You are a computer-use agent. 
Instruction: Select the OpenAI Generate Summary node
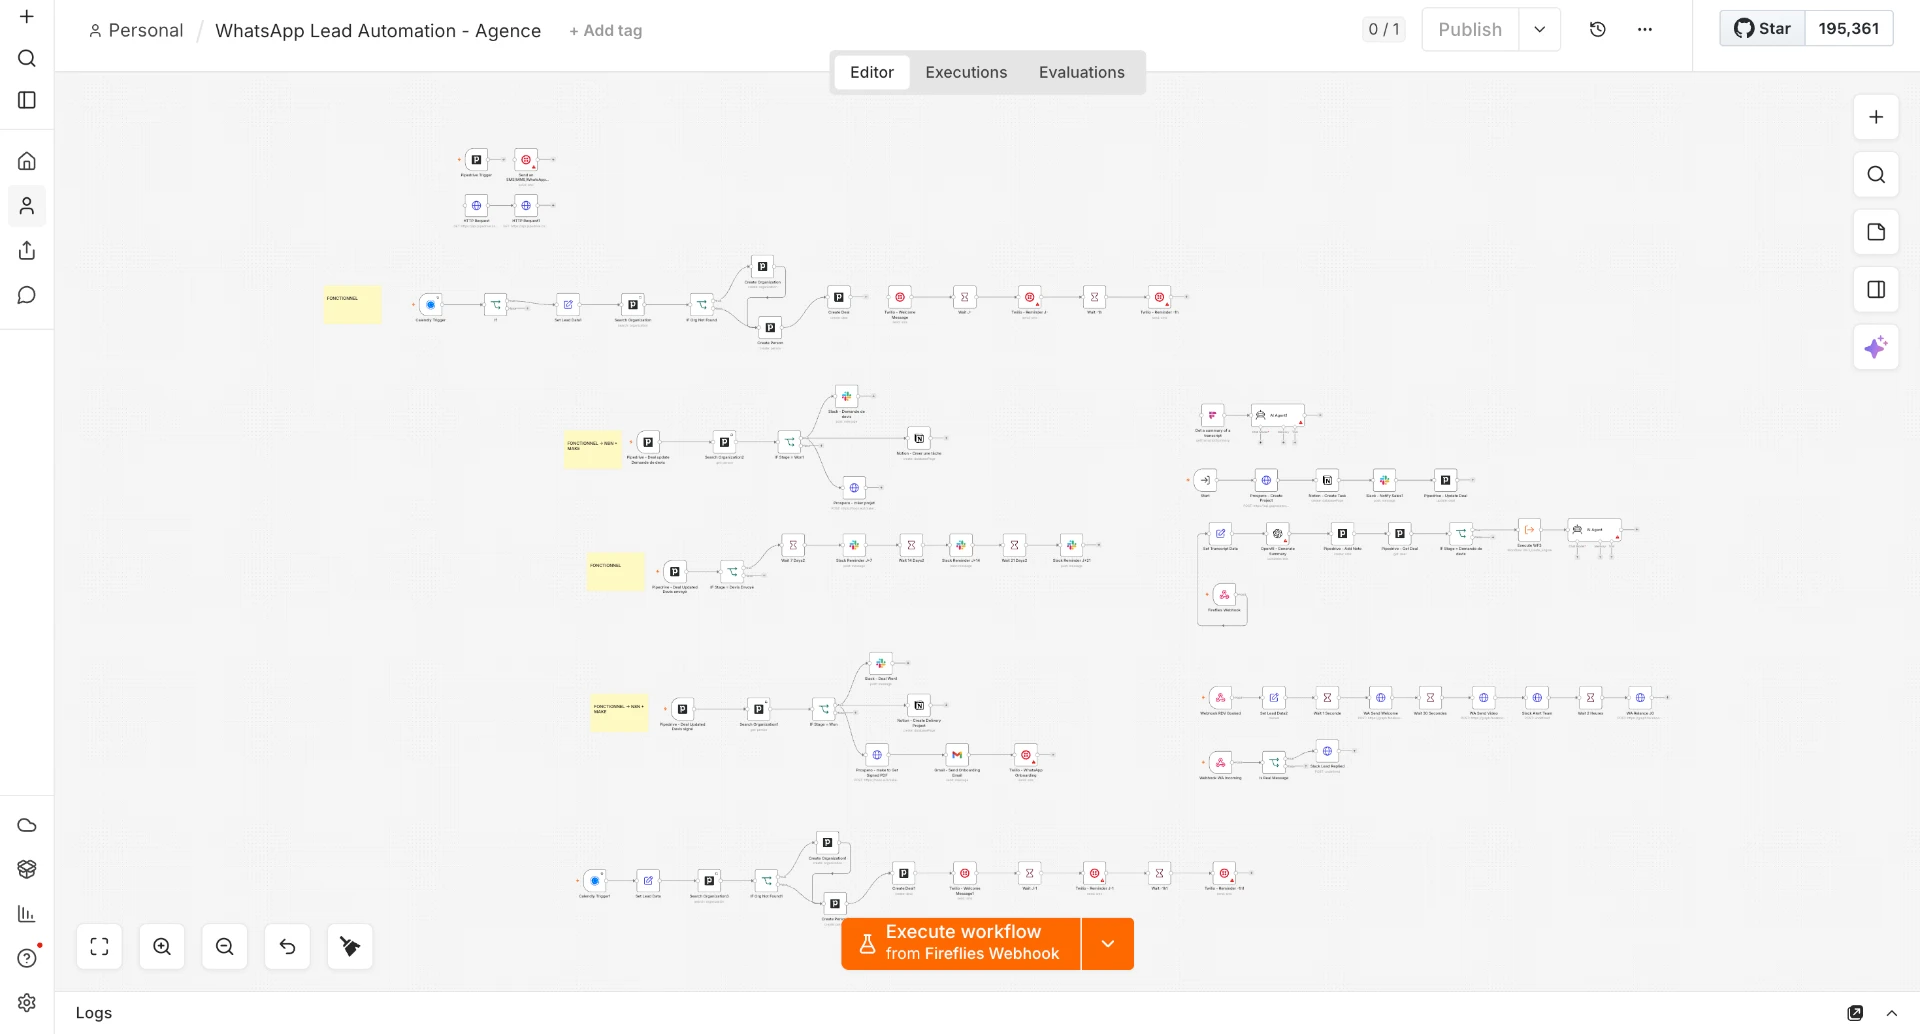pyautogui.click(x=1278, y=534)
